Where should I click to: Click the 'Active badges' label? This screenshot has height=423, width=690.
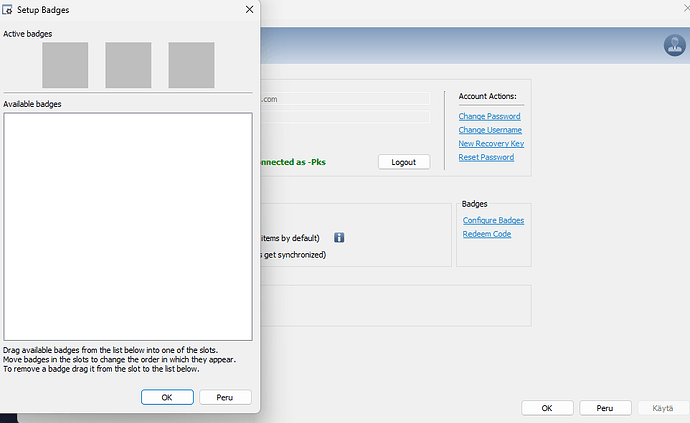pyautogui.click(x=28, y=34)
